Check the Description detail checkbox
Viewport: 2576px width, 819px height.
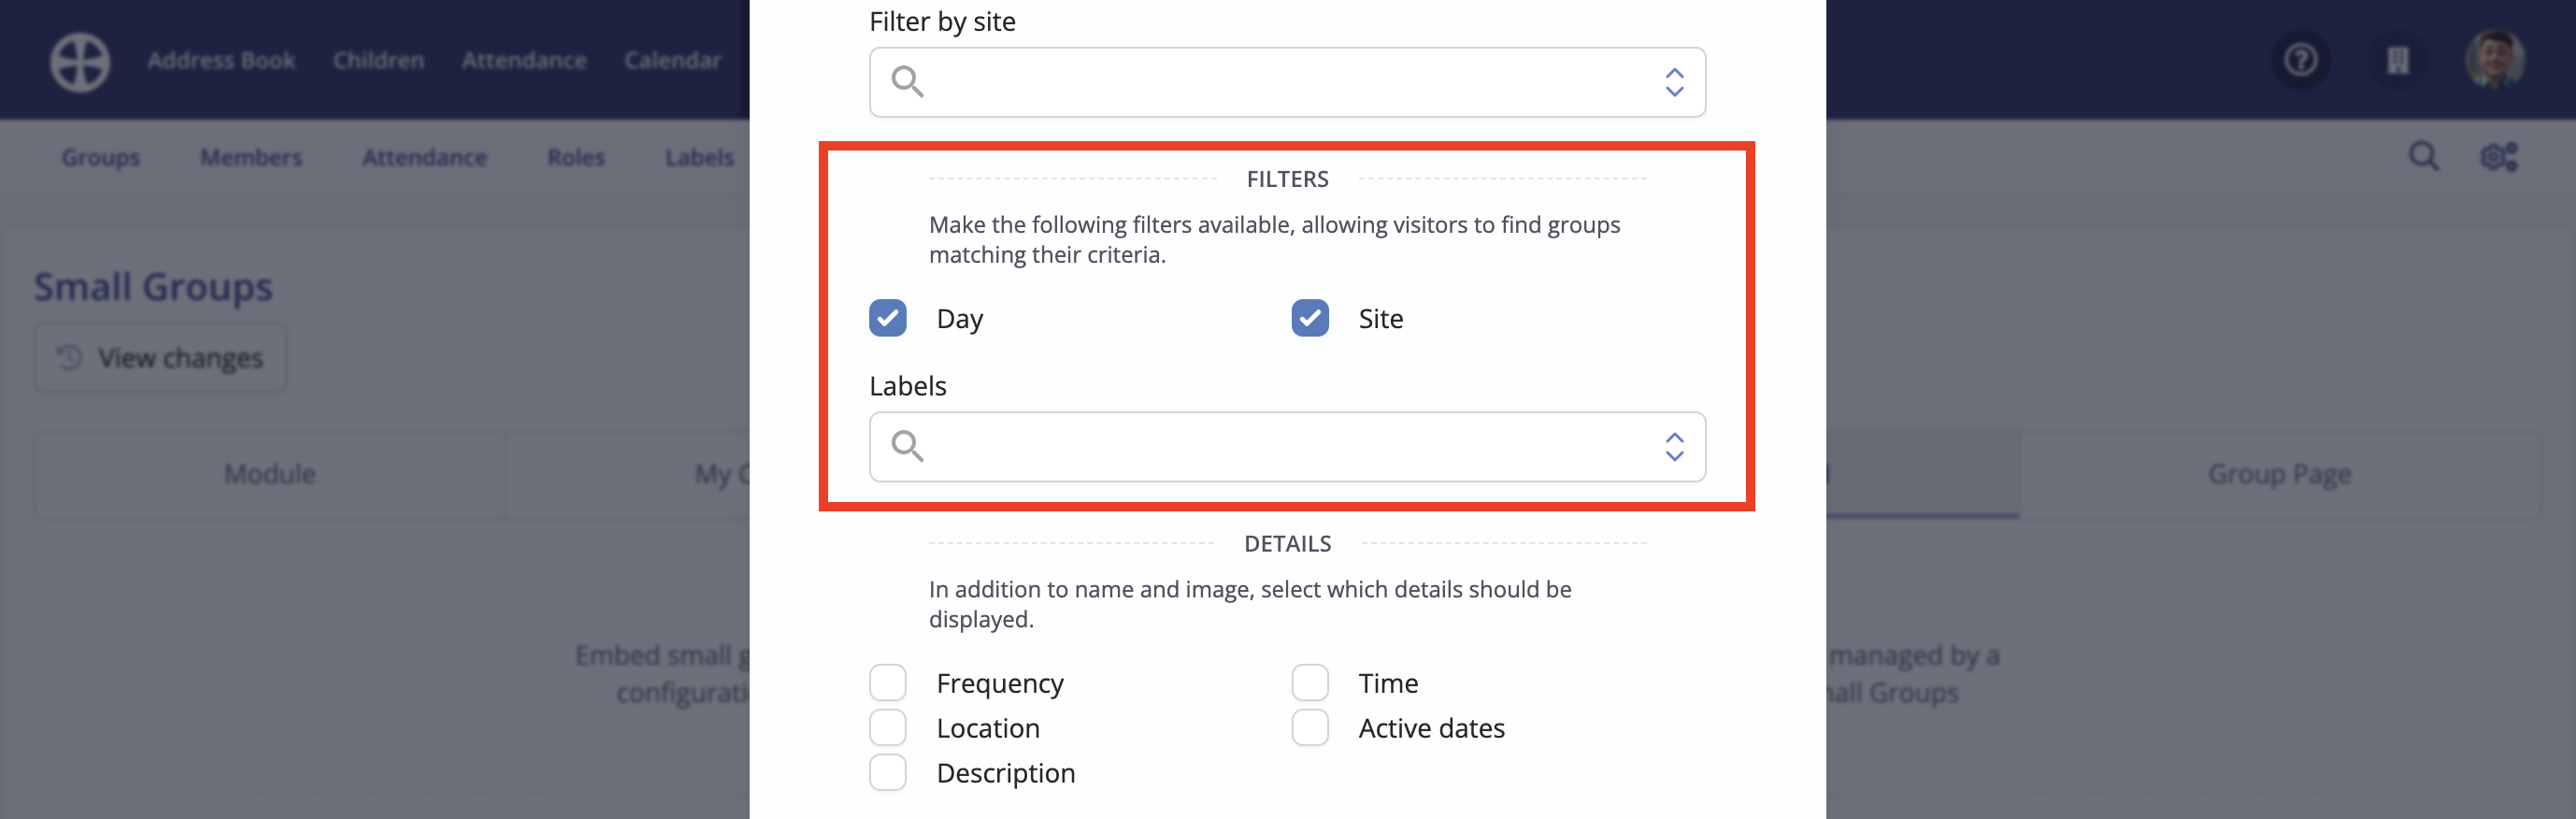(888, 773)
